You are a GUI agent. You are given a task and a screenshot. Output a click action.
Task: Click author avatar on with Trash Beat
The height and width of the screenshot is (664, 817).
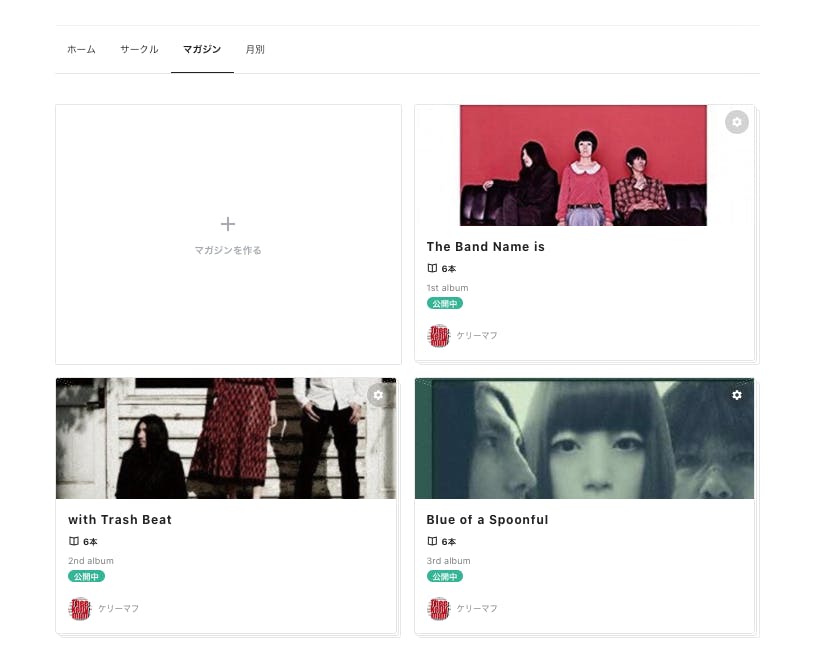coord(80,609)
